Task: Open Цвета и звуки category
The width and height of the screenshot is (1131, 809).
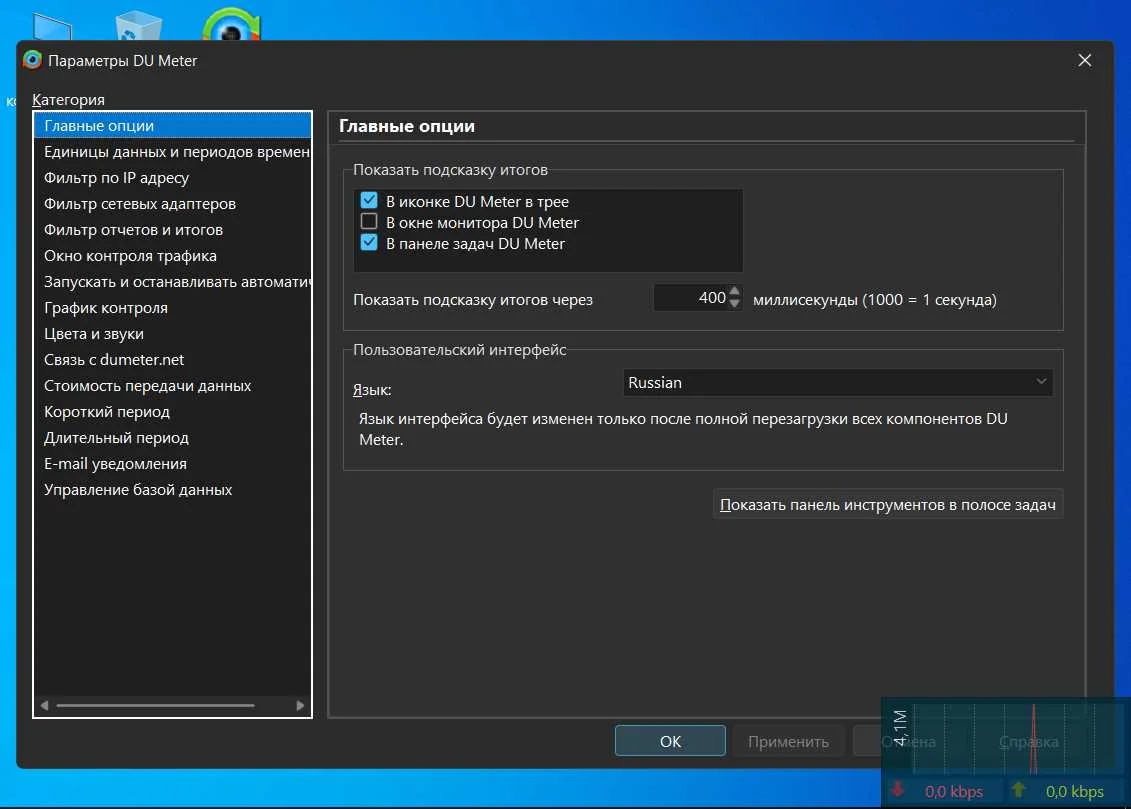Action: click(172, 333)
